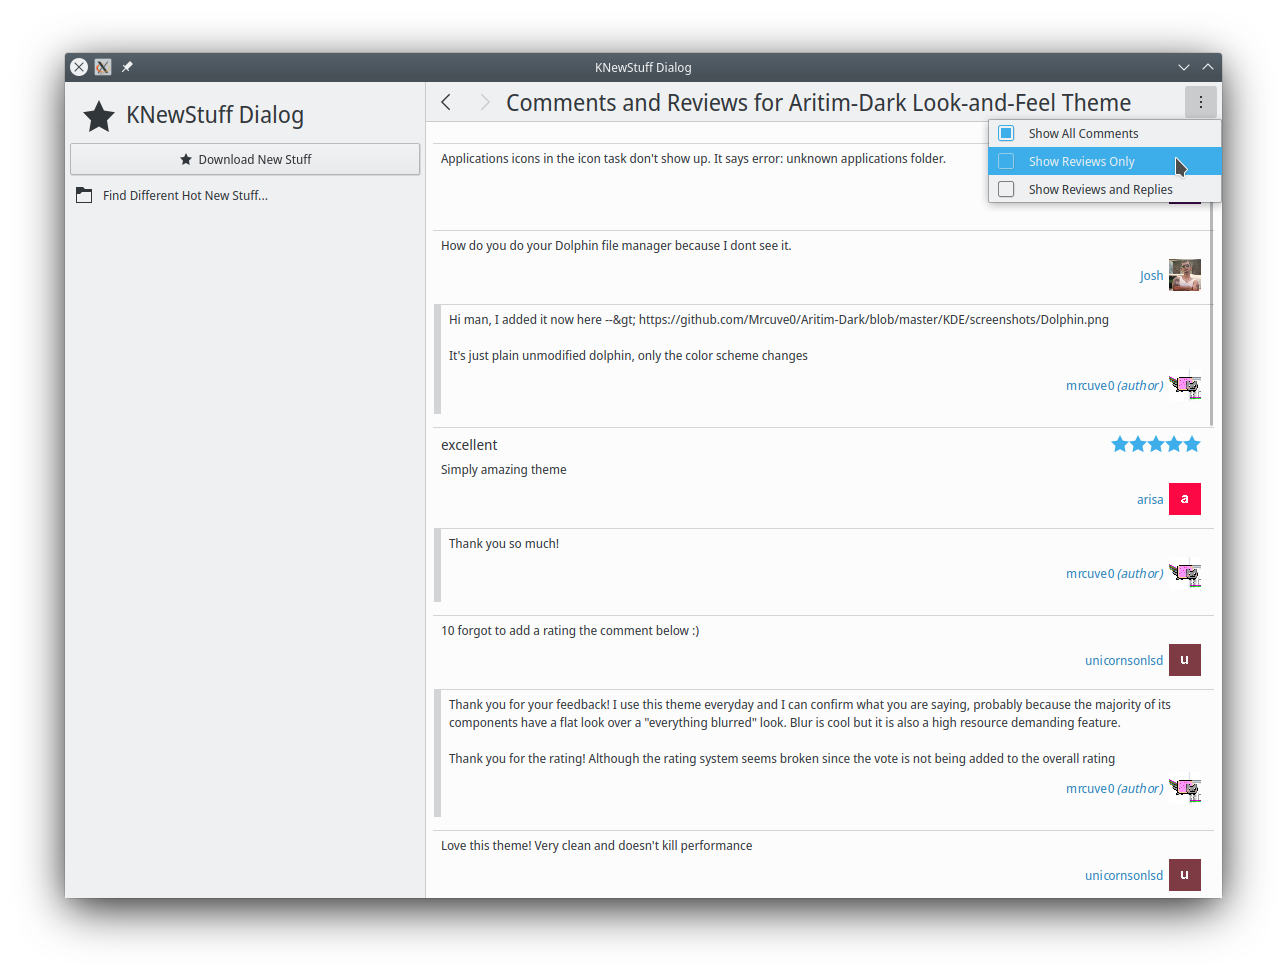Click the title bar down-chevron button
Image resolution: width=1287 pixels, height=975 pixels.
(x=1184, y=67)
